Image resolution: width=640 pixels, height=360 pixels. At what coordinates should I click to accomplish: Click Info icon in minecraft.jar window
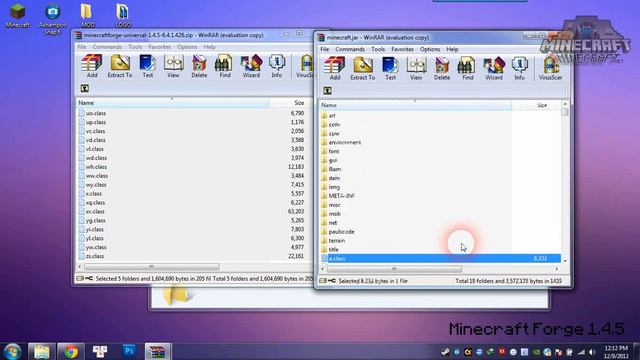point(519,68)
